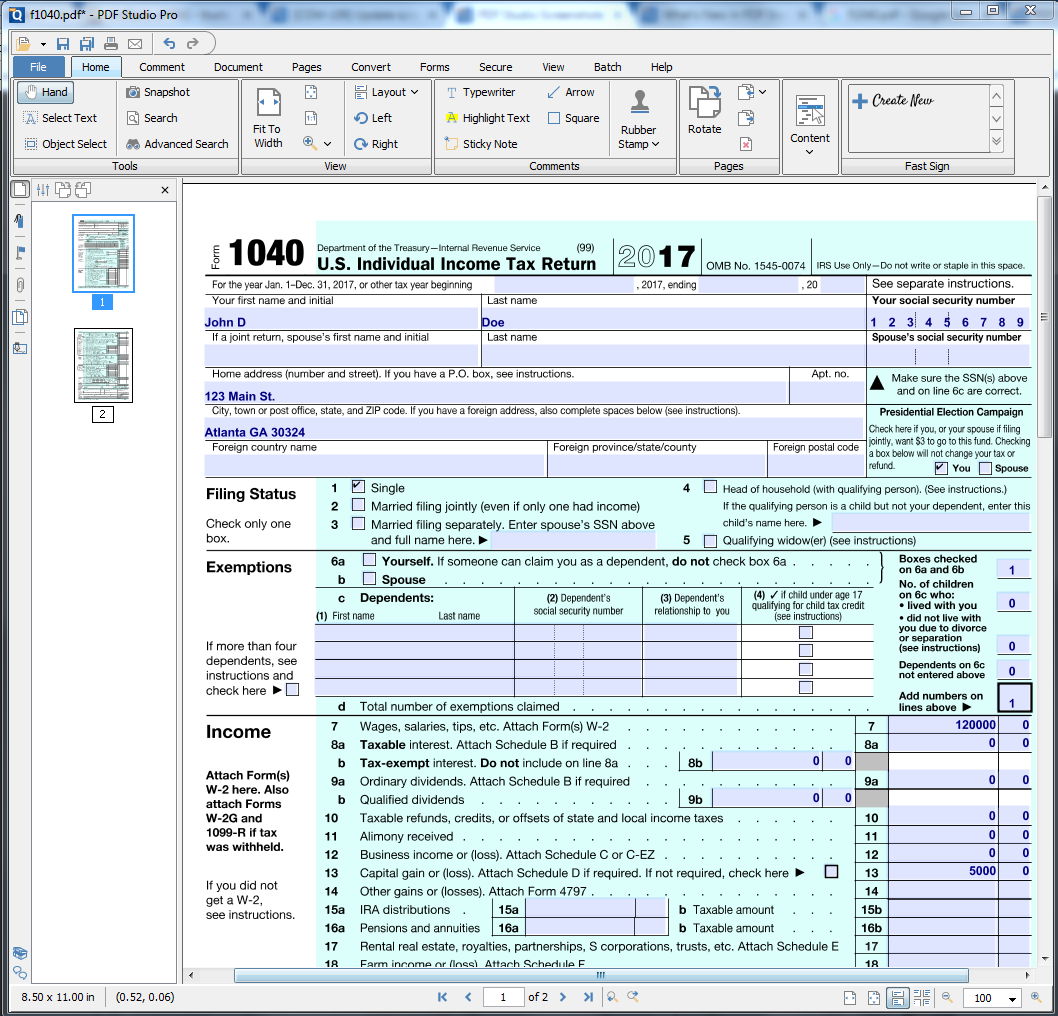This screenshot has height=1016, width=1058.
Task: Click the Rotate pages button
Action: coord(704,111)
